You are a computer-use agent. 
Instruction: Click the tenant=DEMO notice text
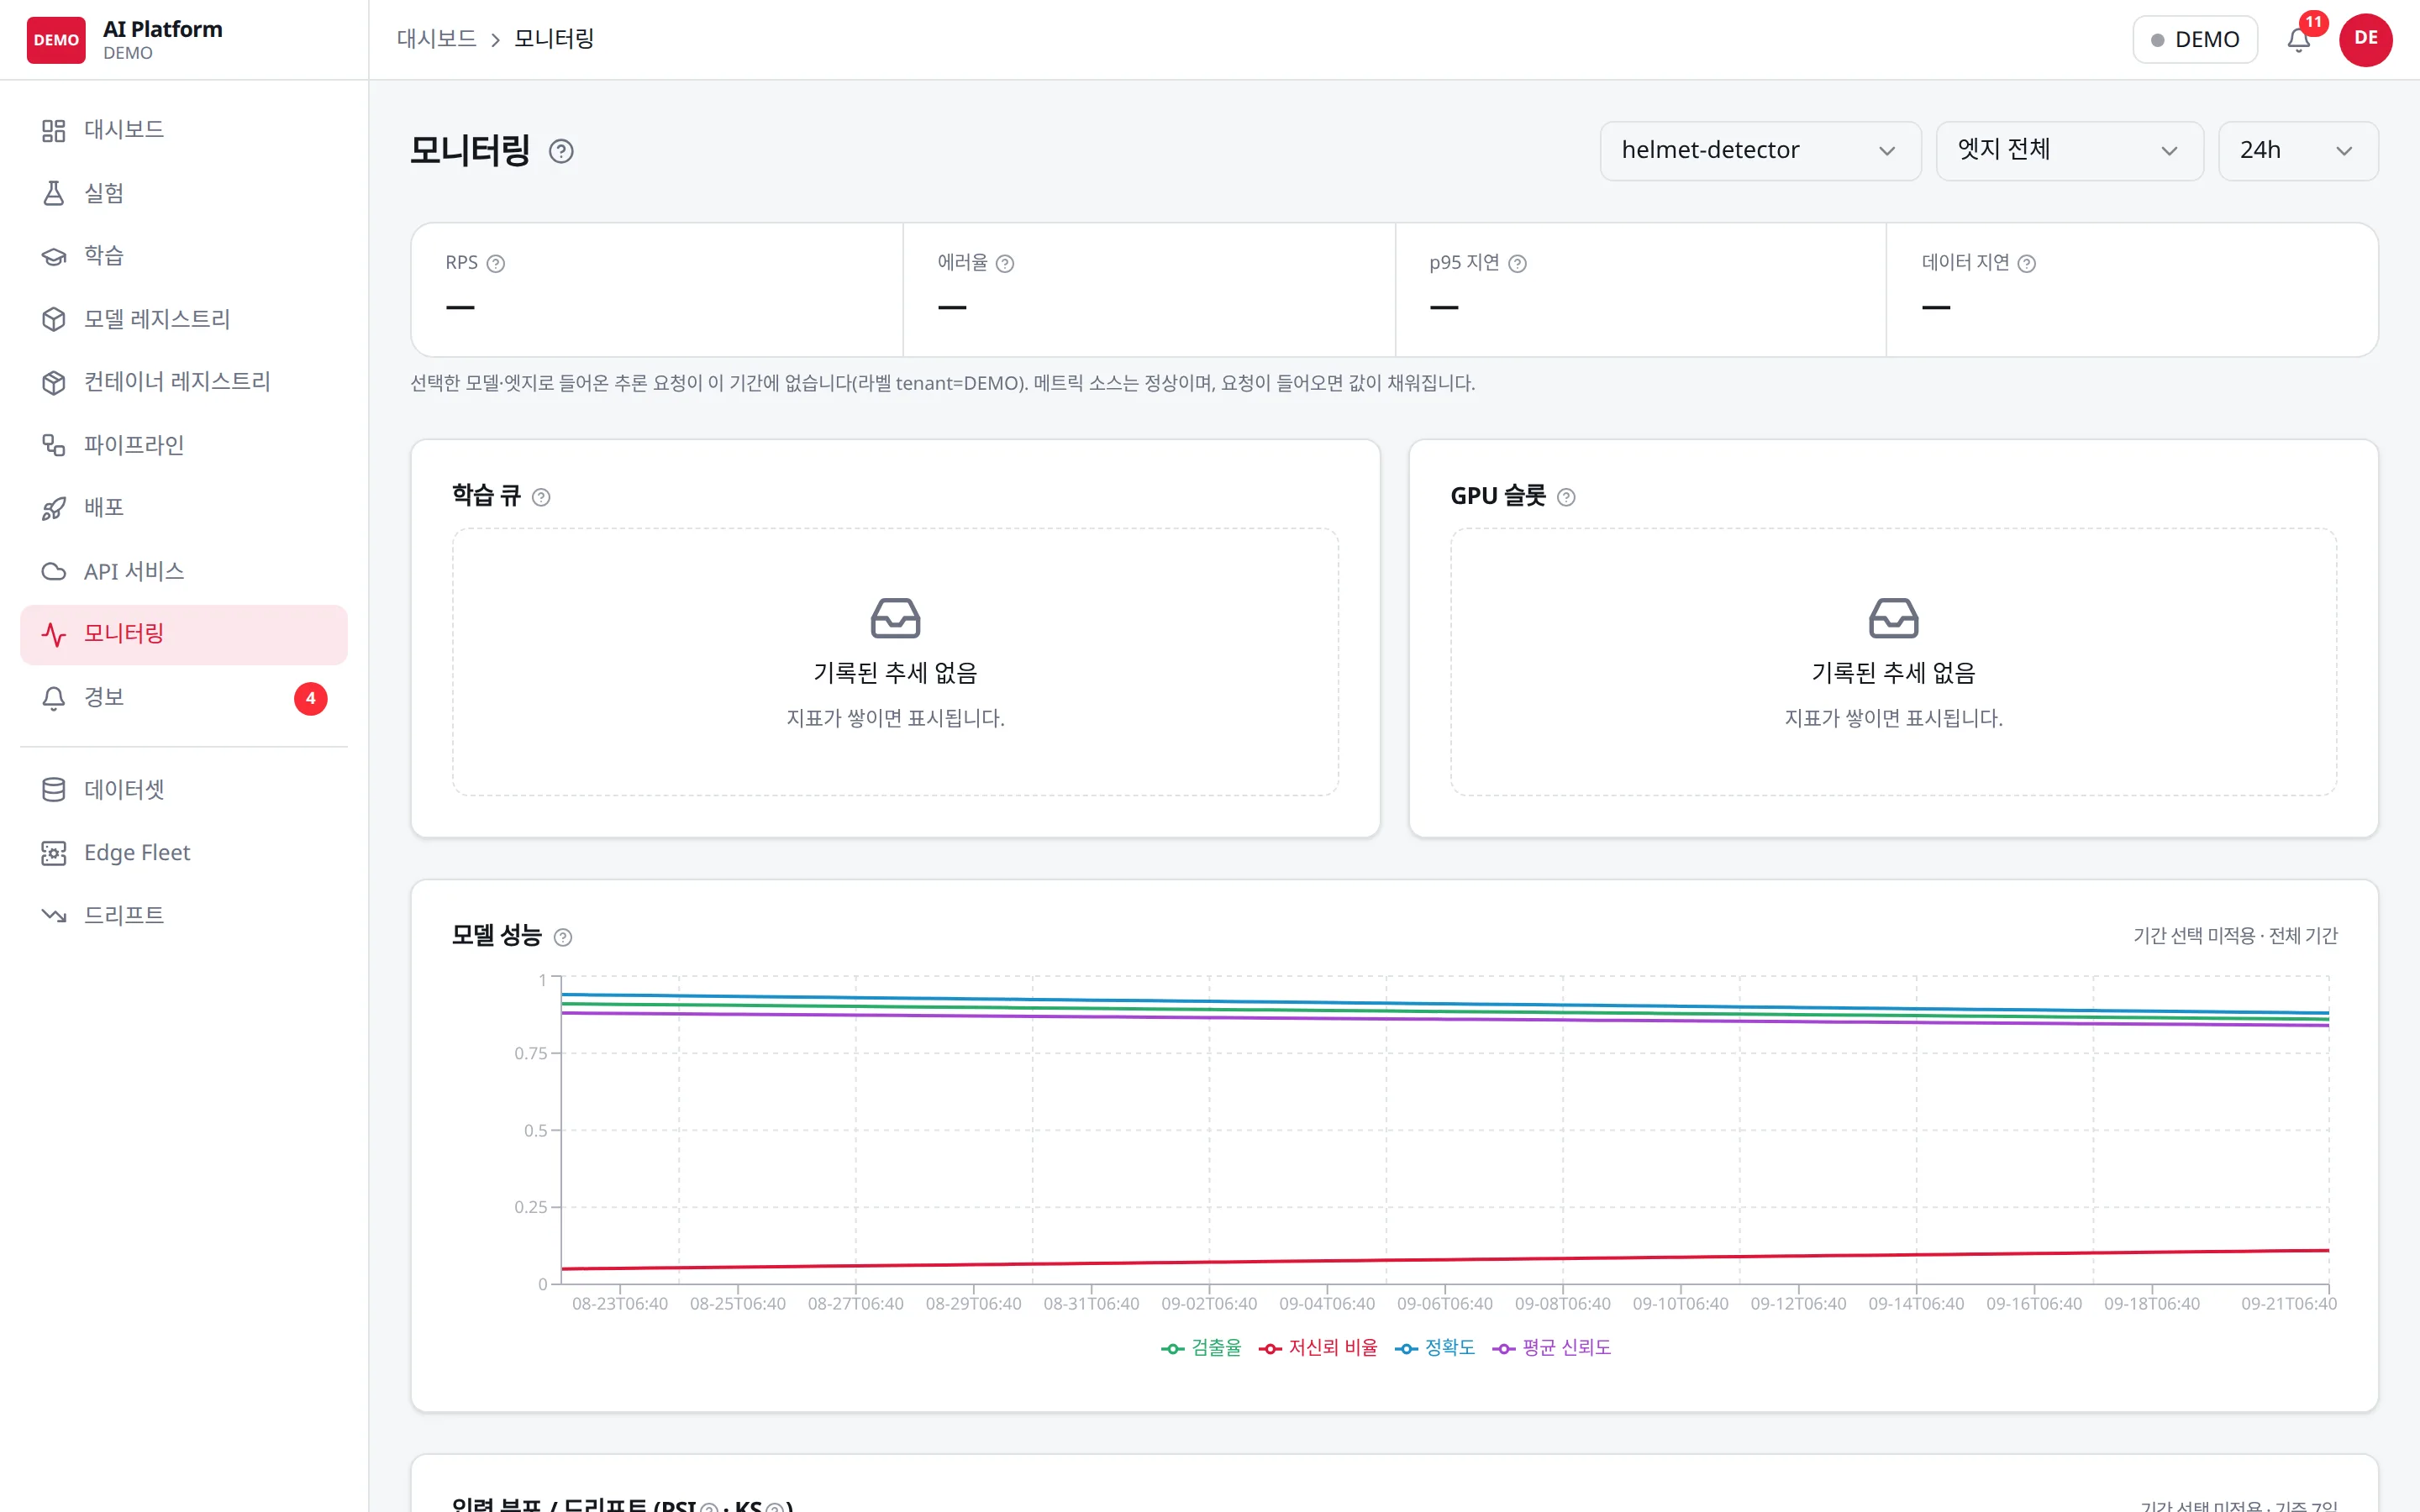[942, 383]
